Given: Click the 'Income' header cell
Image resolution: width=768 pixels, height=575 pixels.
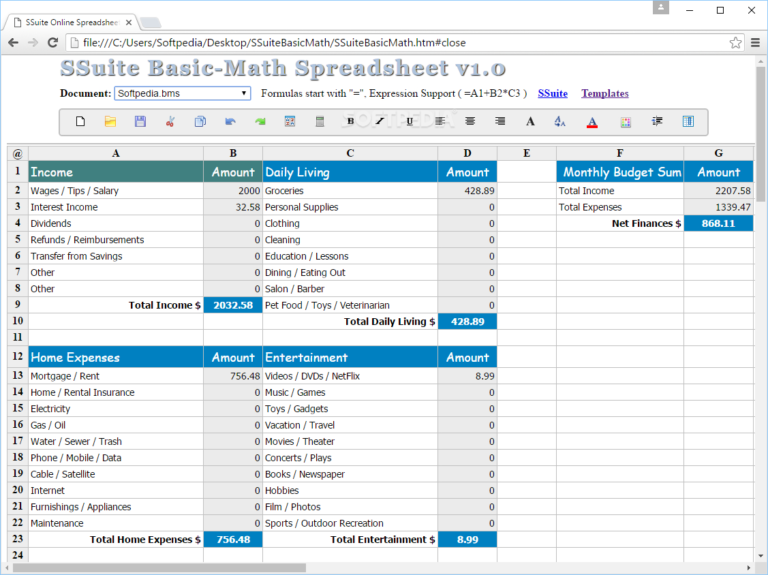Looking at the screenshot, I should pyautogui.click(x=116, y=172).
